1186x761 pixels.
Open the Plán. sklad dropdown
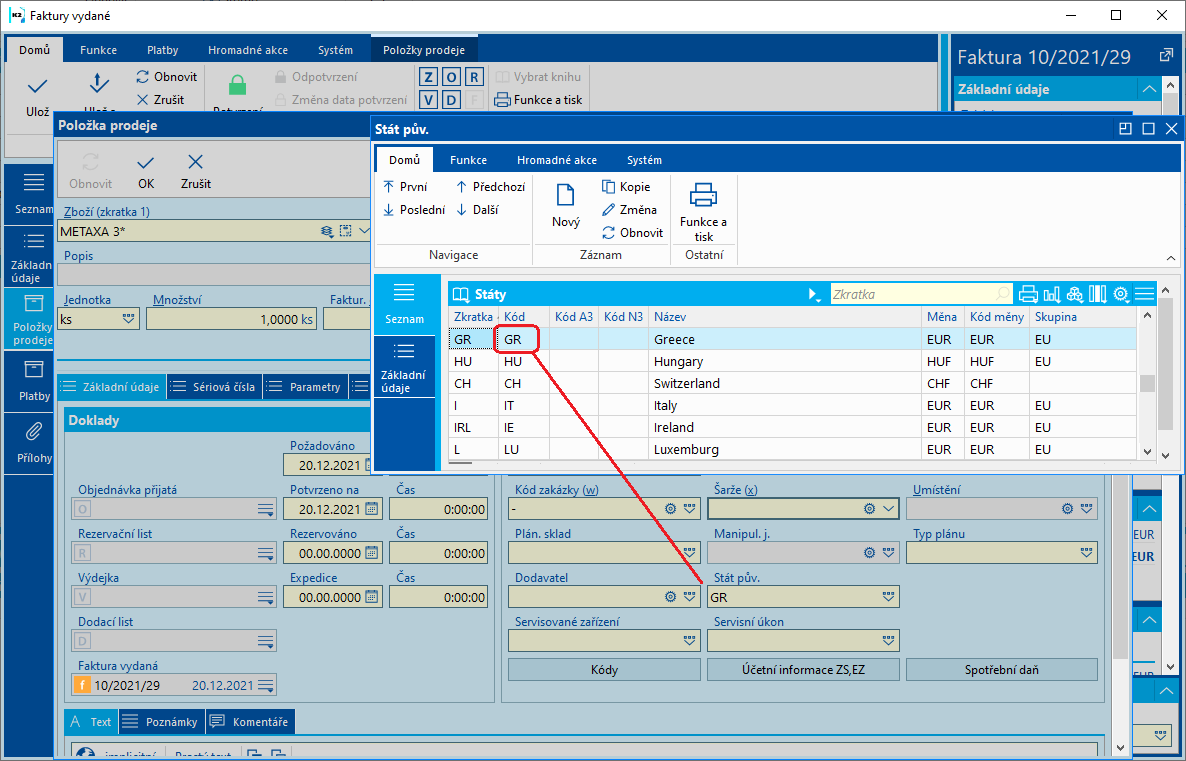point(689,553)
